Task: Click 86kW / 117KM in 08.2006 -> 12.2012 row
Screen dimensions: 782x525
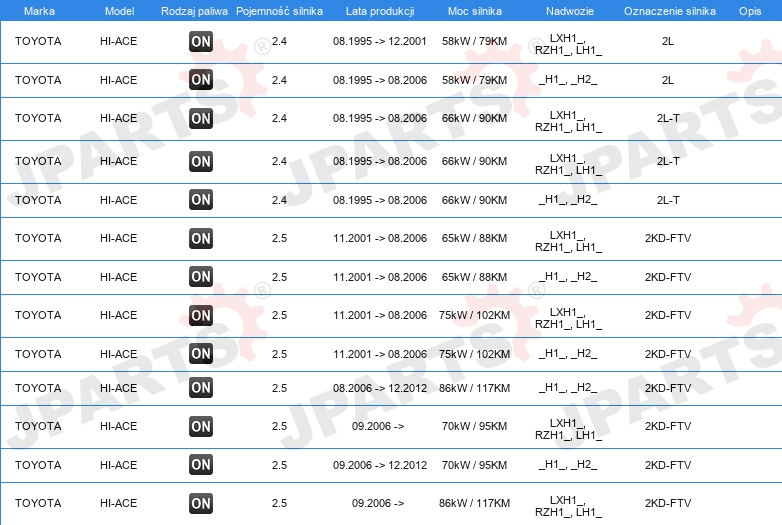Action: click(x=474, y=388)
